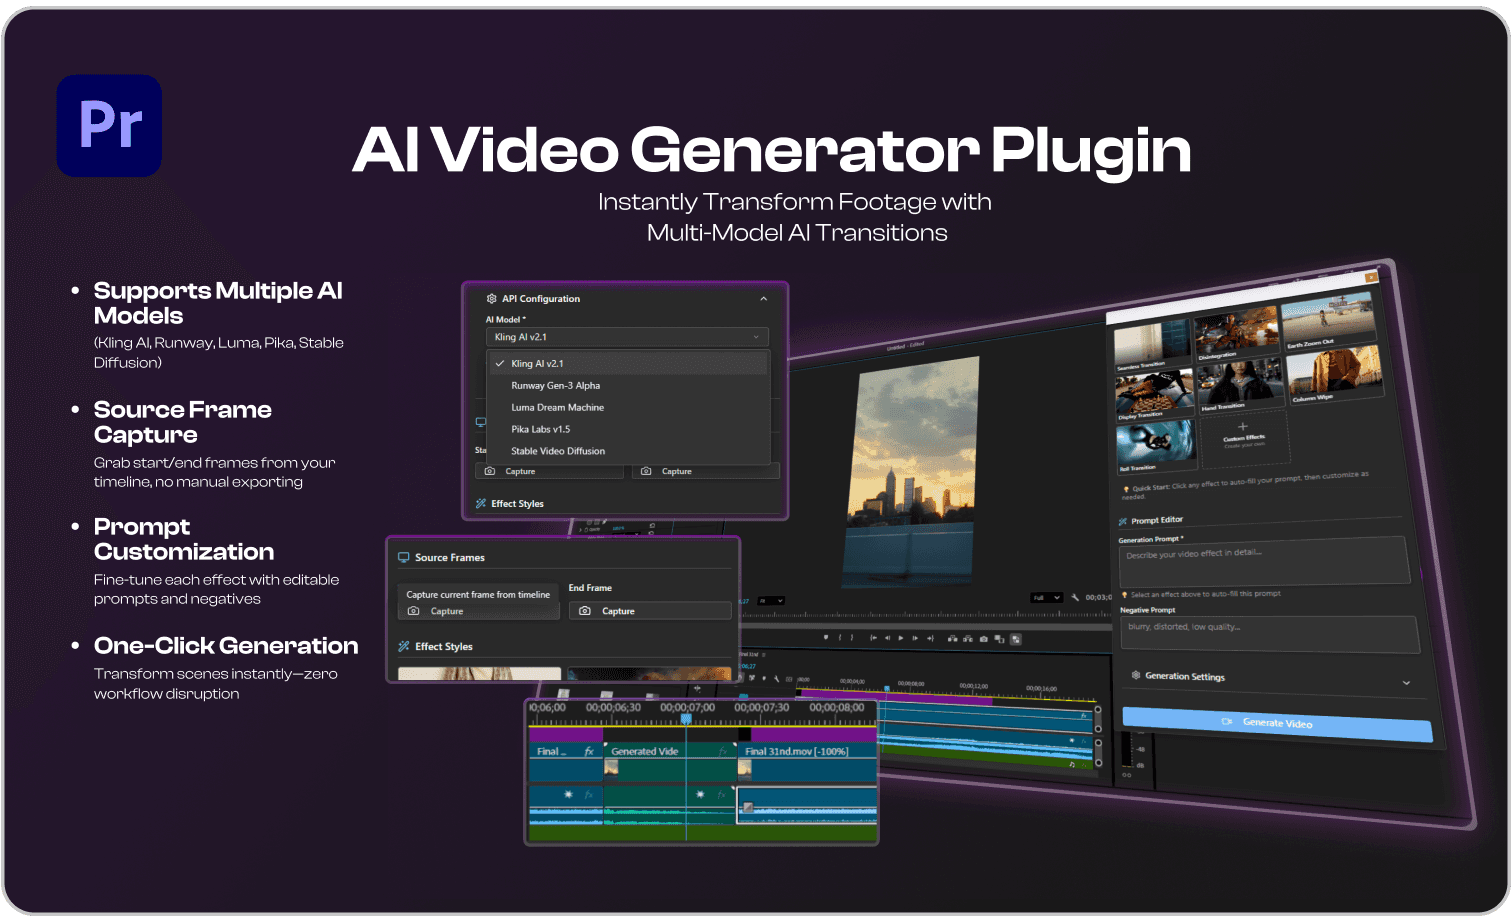Select the Hand Transition effect thumbnail

tap(1240, 386)
